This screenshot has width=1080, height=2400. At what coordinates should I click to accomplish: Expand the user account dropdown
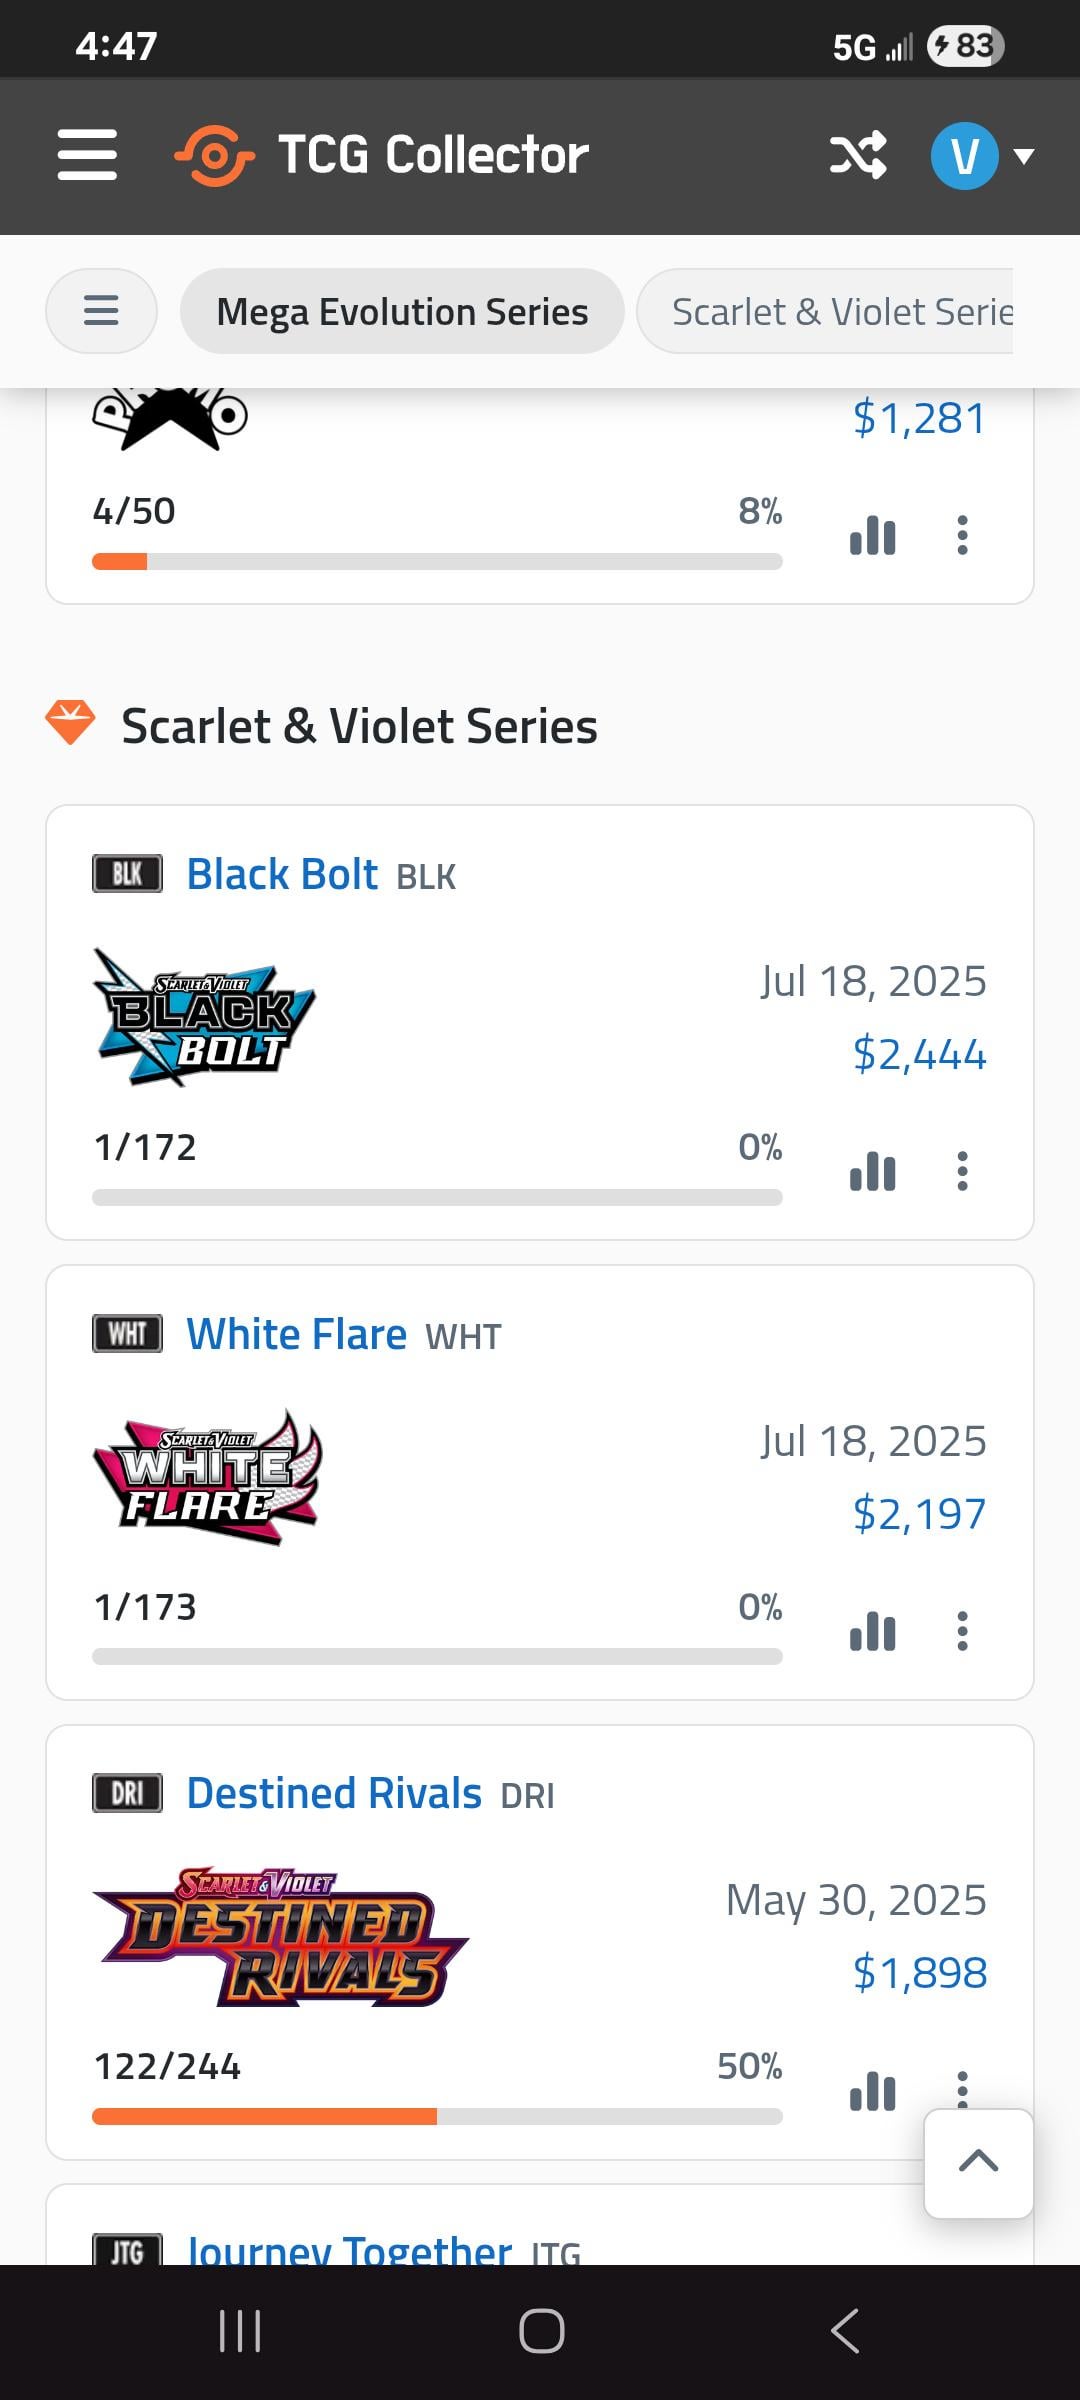click(x=982, y=155)
